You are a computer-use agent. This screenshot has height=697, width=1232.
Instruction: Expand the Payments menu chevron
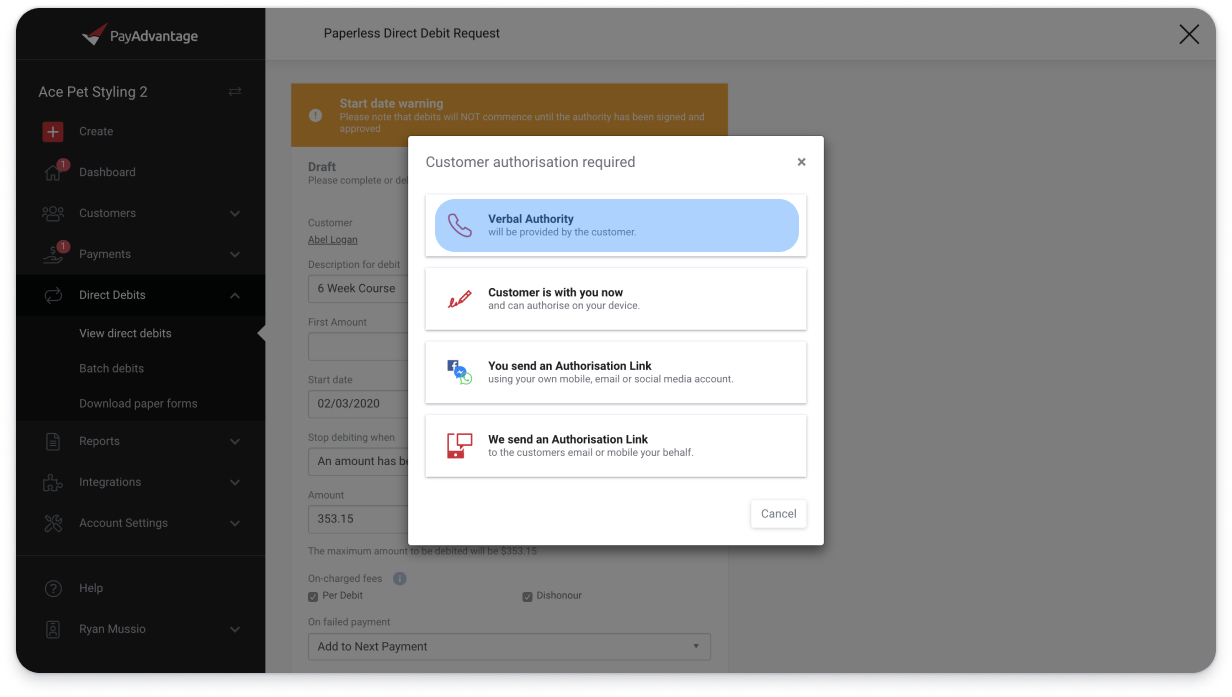click(x=235, y=254)
